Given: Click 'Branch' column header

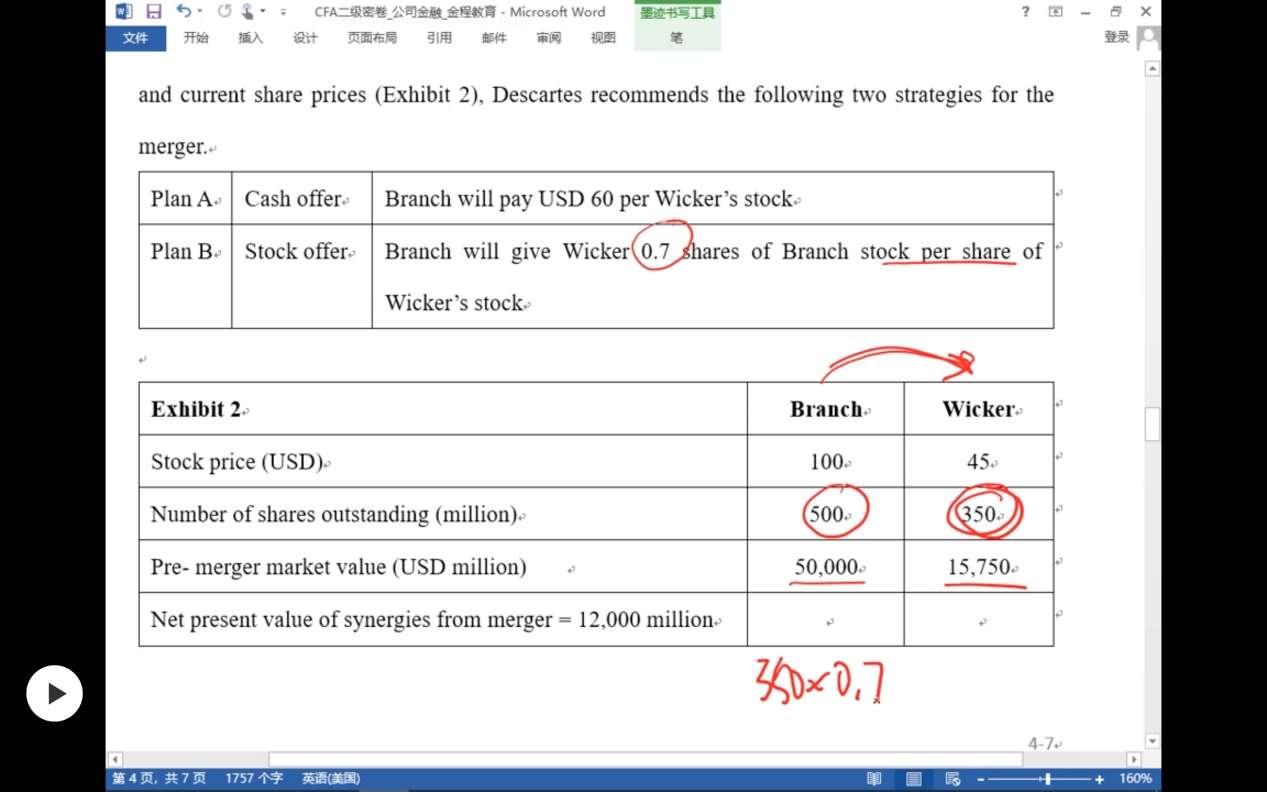Looking at the screenshot, I should (826, 409).
